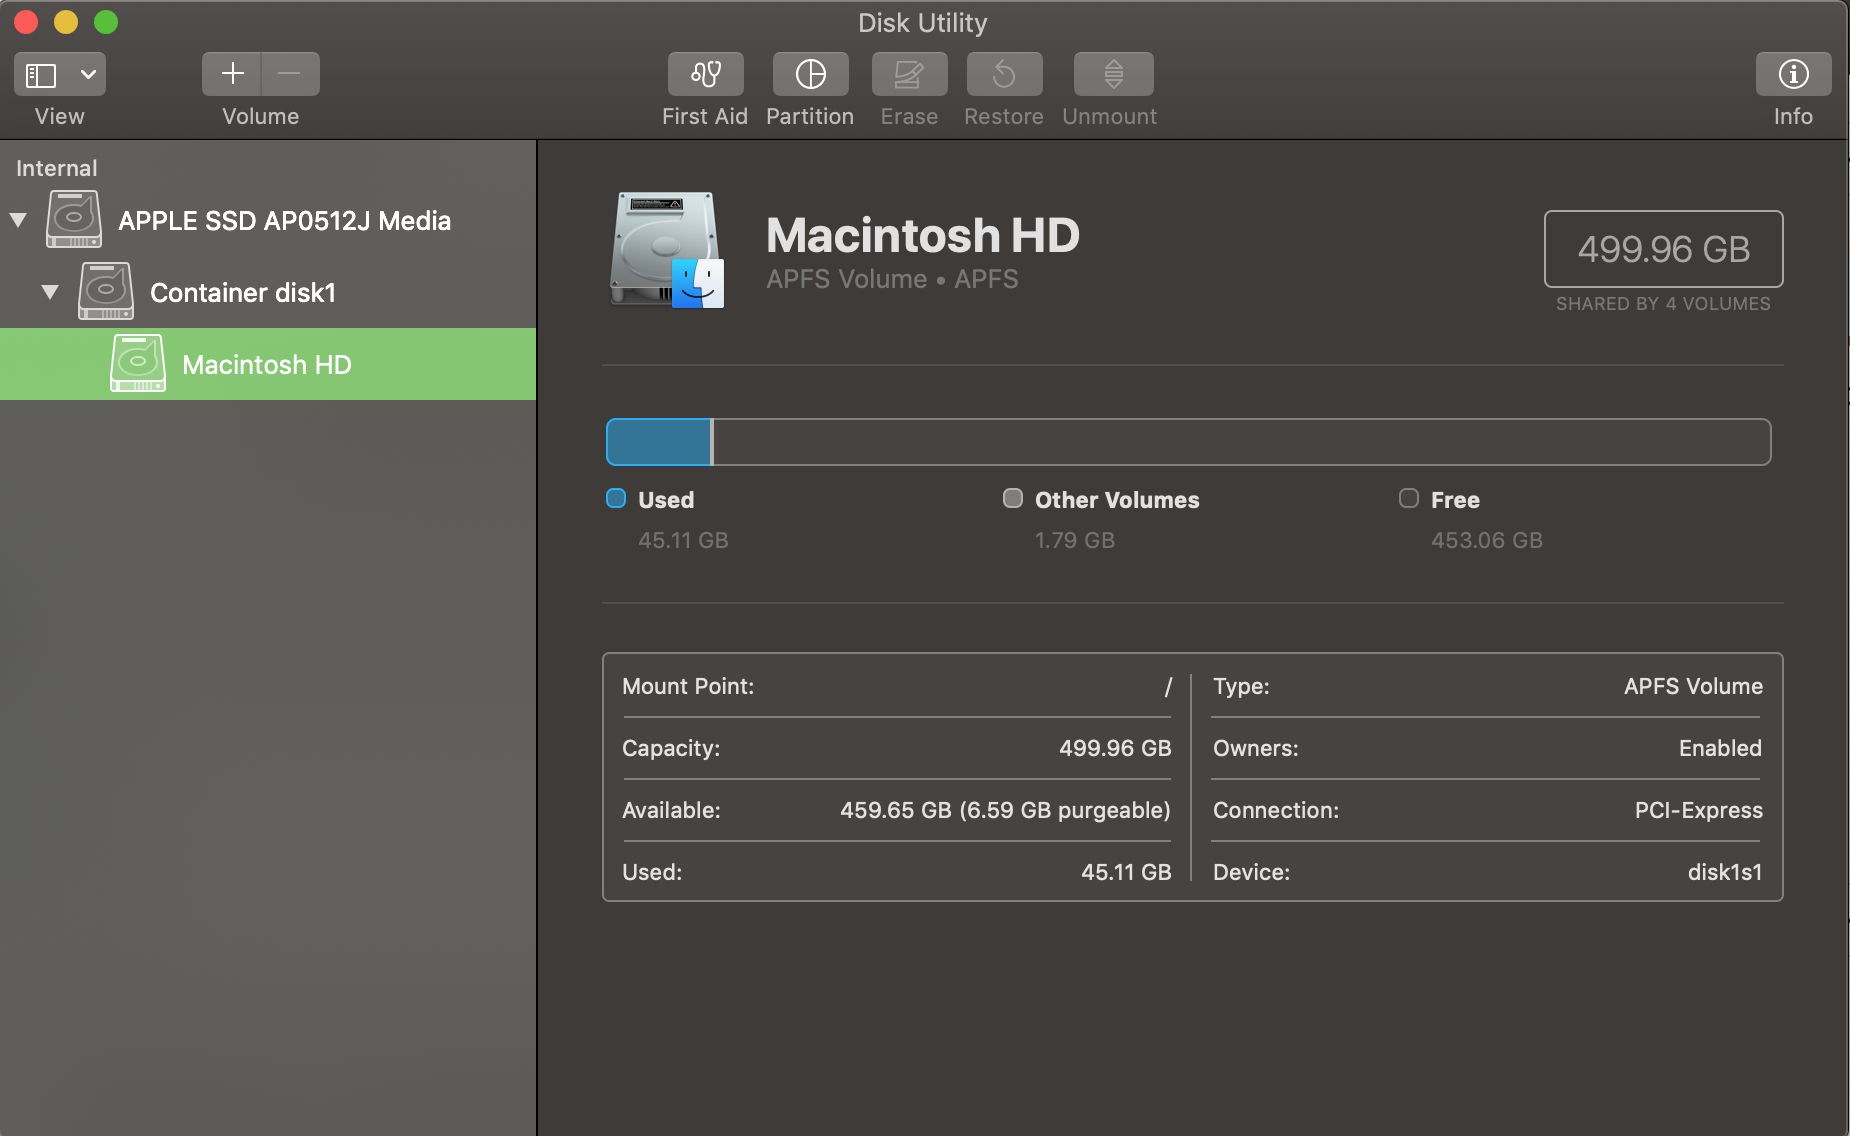Click the Mount Point row
Viewport: 1850px width, 1136px height.
pyautogui.click(x=896, y=686)
